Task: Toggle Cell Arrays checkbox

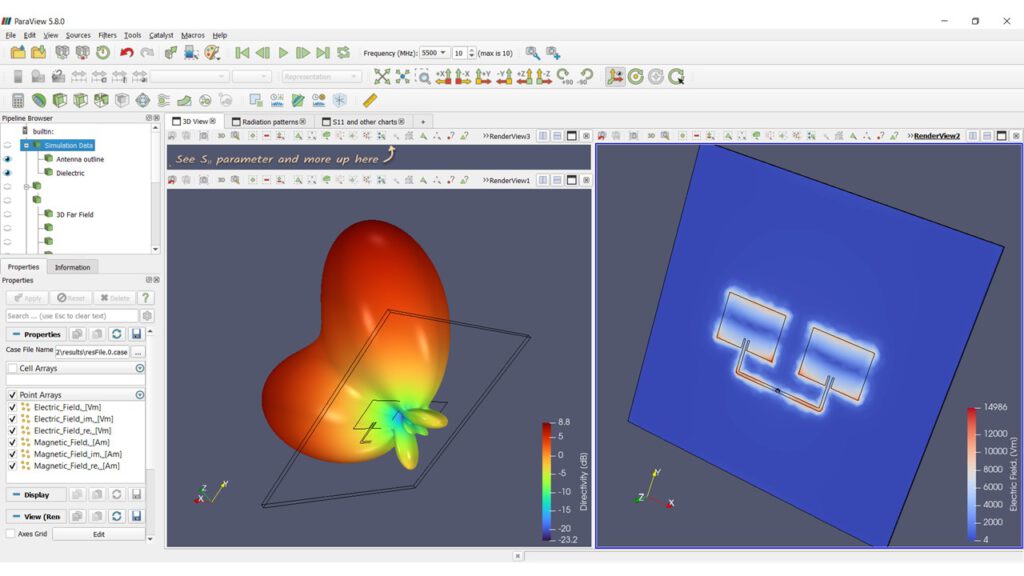Action: click(x=12, y=368)
